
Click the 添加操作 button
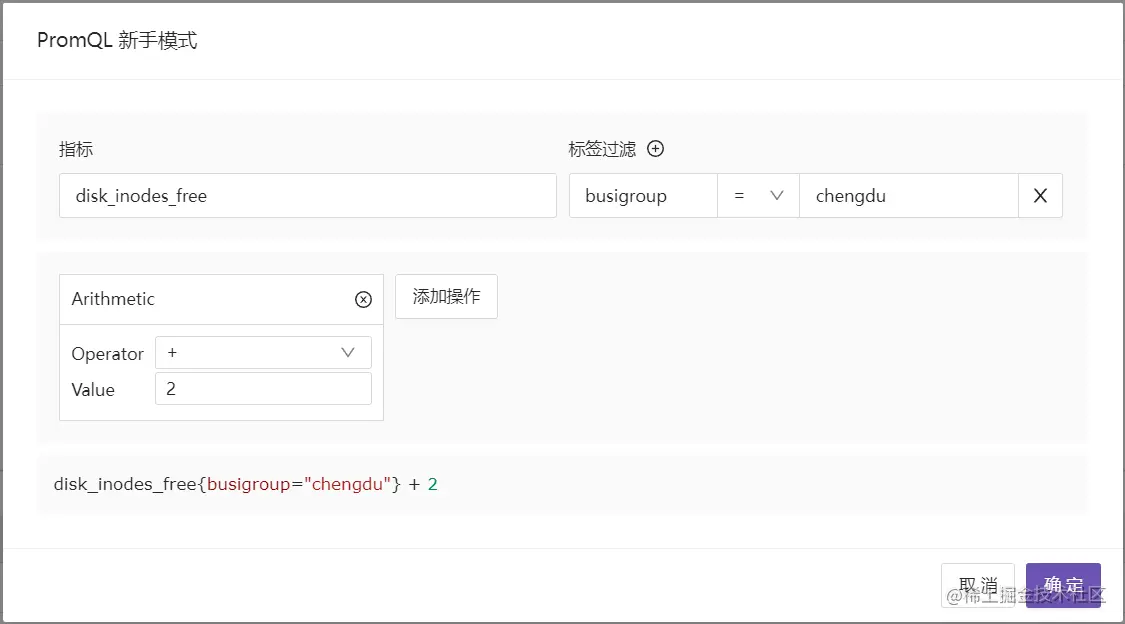pos(446,296)
